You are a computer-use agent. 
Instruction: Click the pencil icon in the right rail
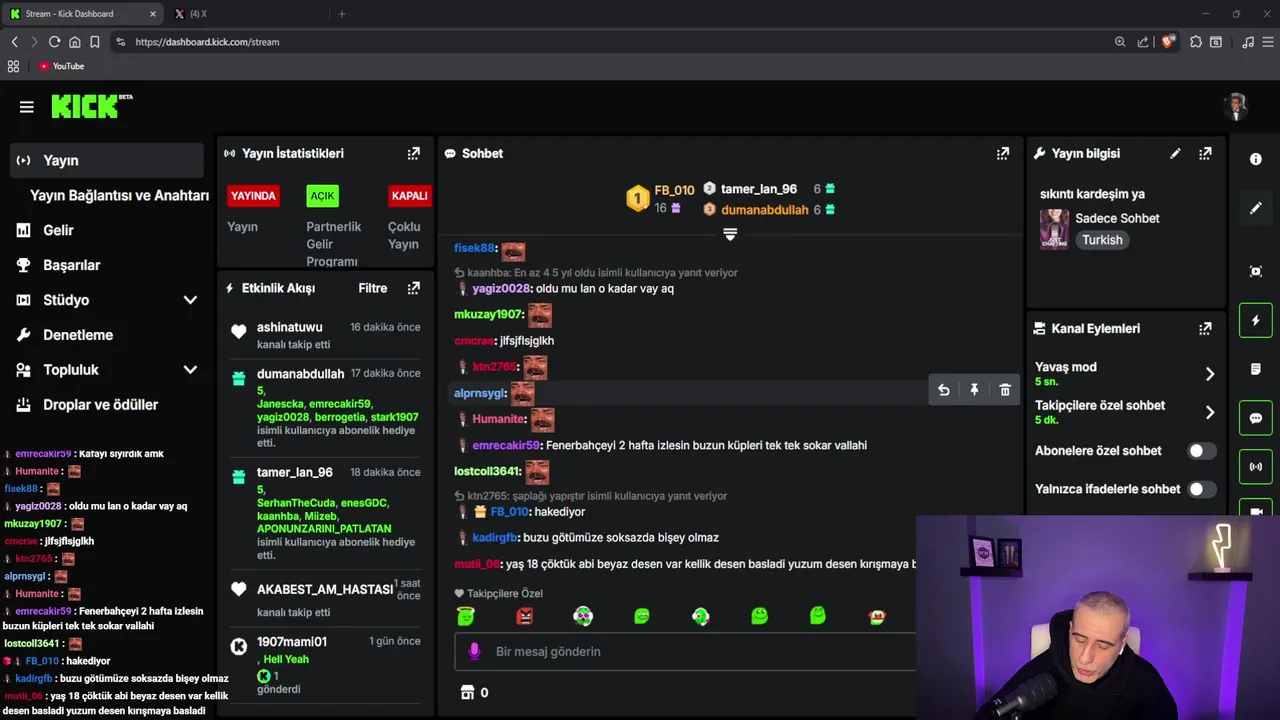click(1256, 208)
